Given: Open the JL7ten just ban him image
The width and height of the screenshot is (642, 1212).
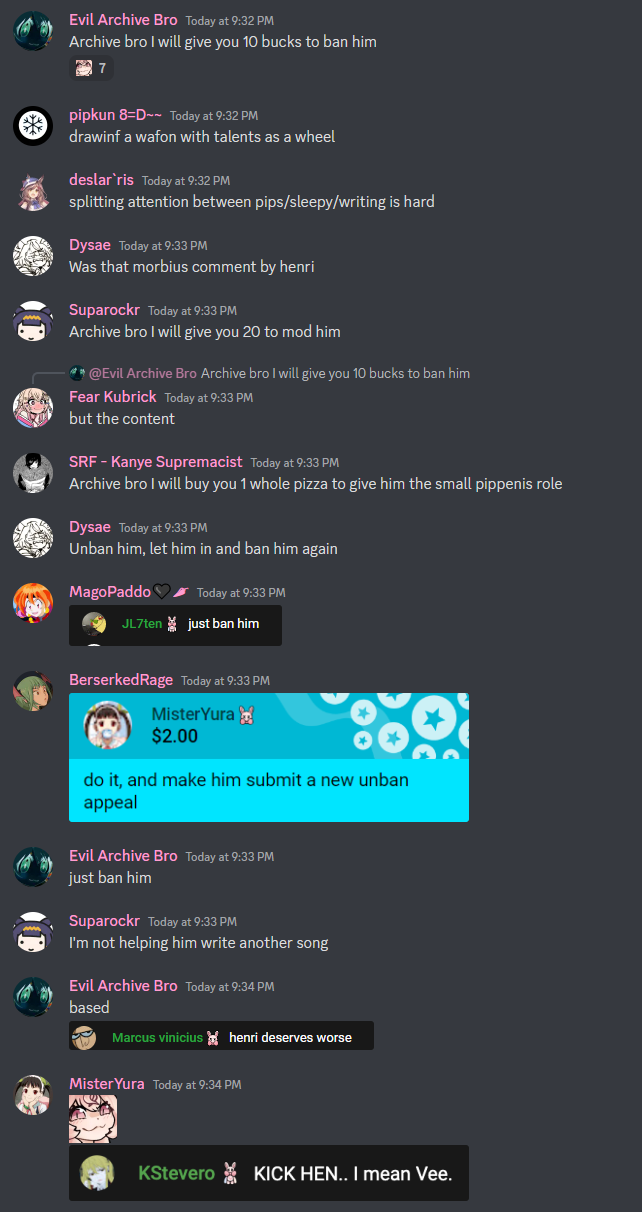Looking at the screenshot, I should pos(175,625).
